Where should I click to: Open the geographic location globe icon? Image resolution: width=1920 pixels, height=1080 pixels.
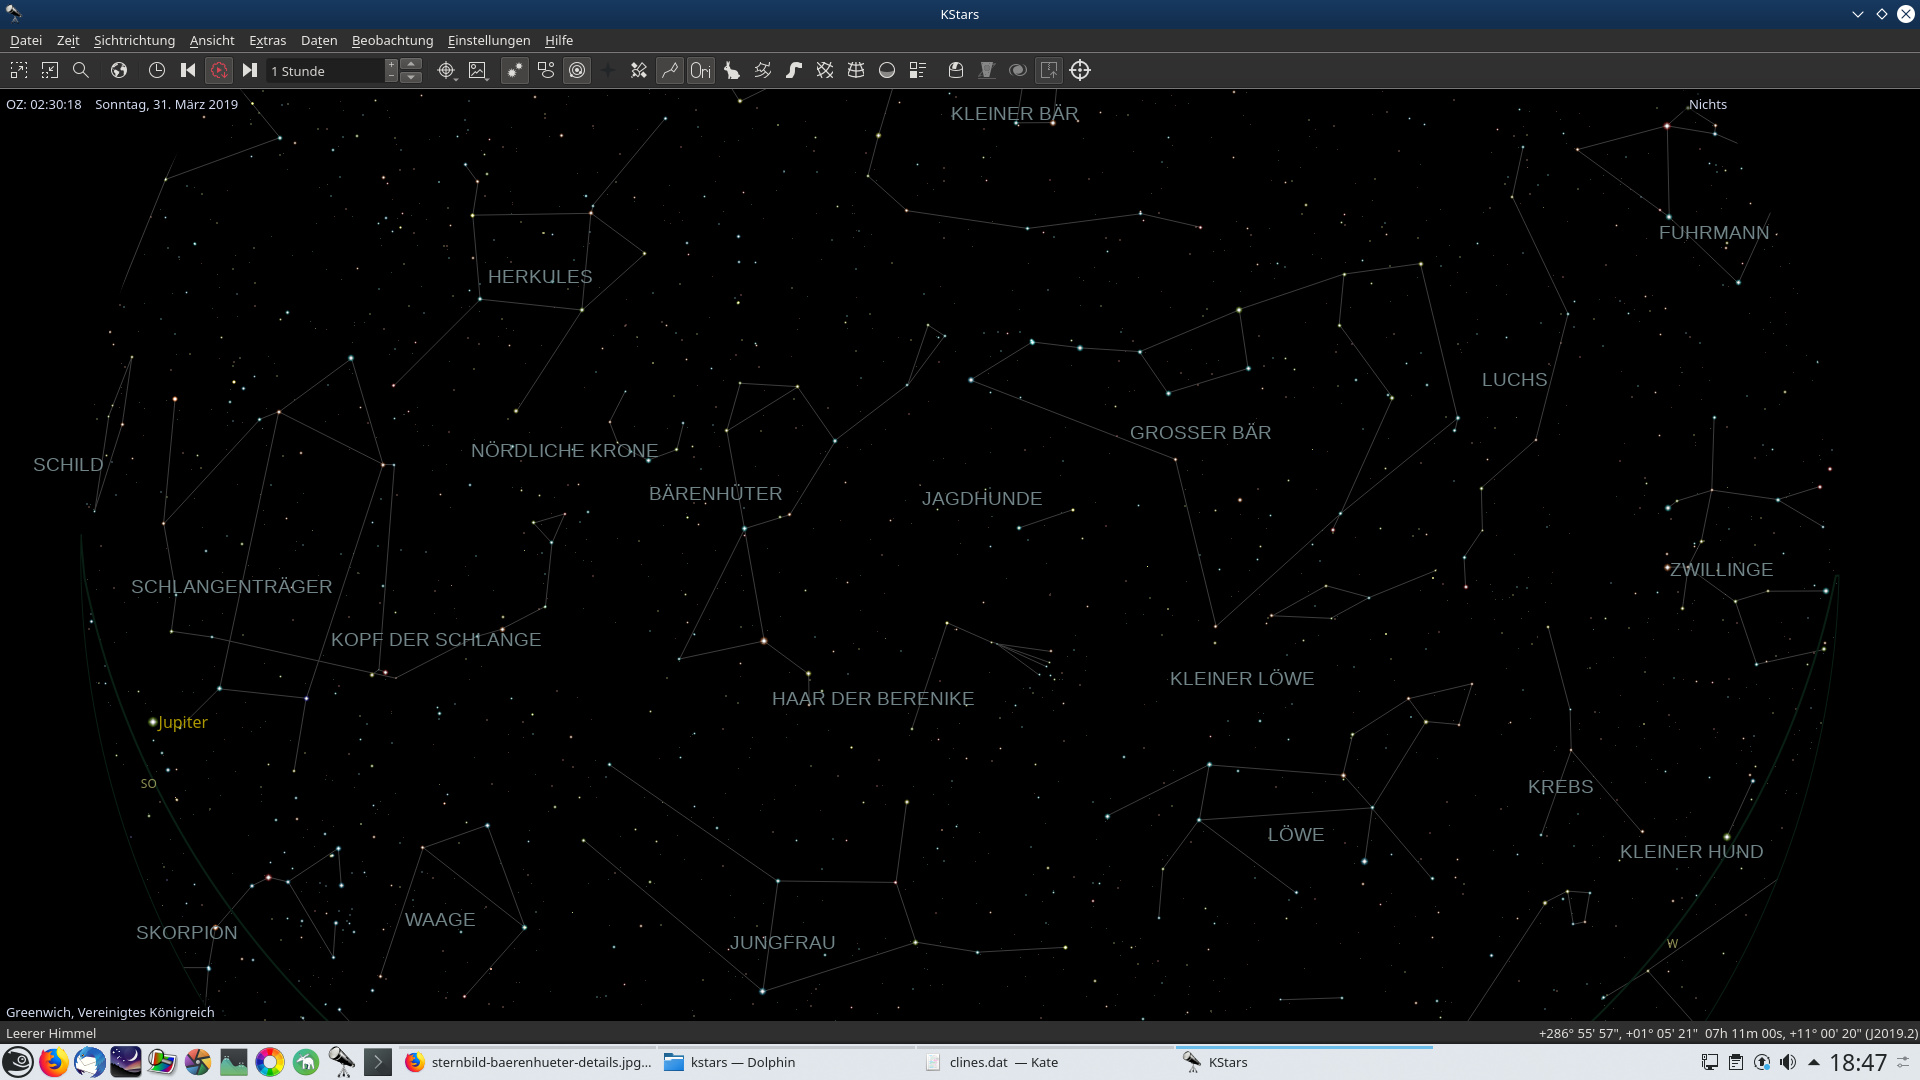click(x=119, y=70)
